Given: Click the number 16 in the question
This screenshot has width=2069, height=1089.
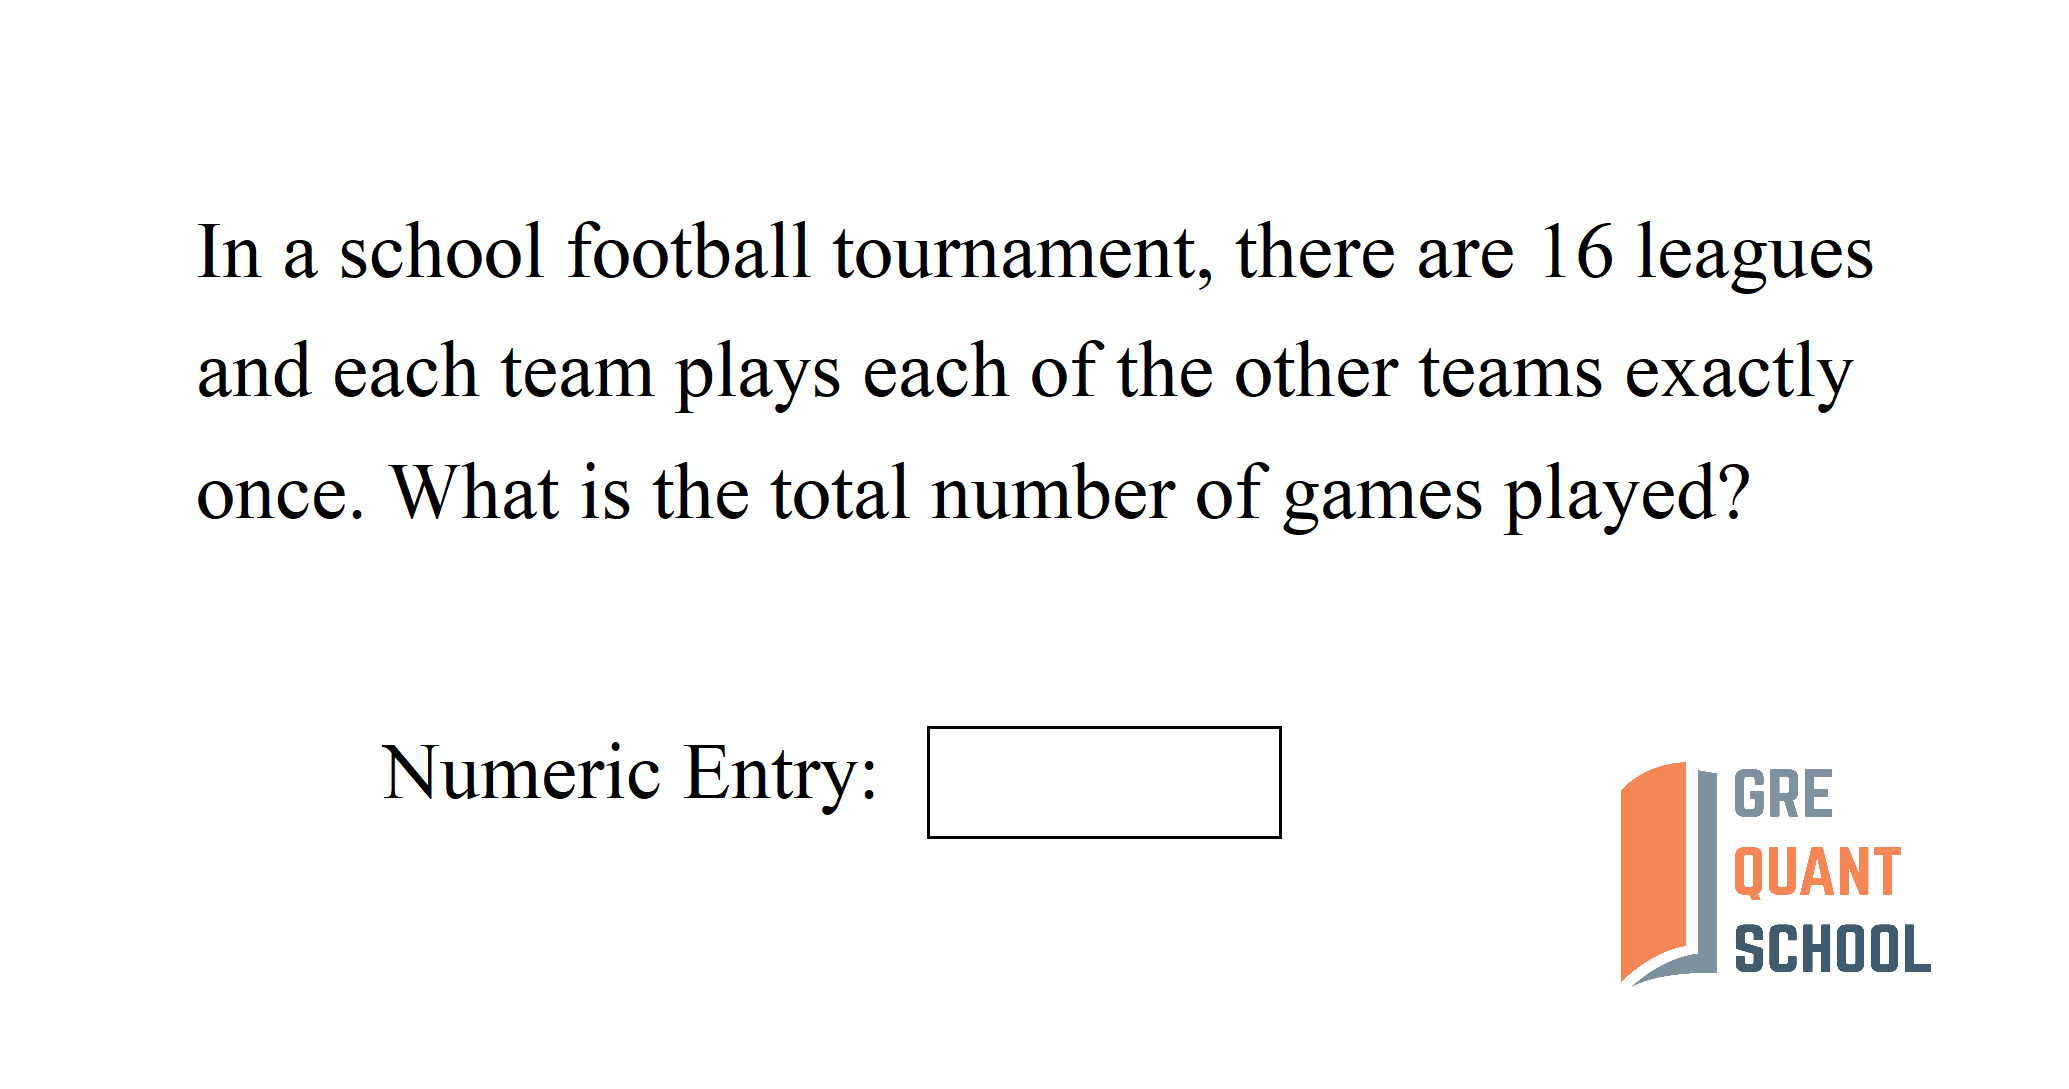Looking at the screenshot, I should click(1575, 252).
